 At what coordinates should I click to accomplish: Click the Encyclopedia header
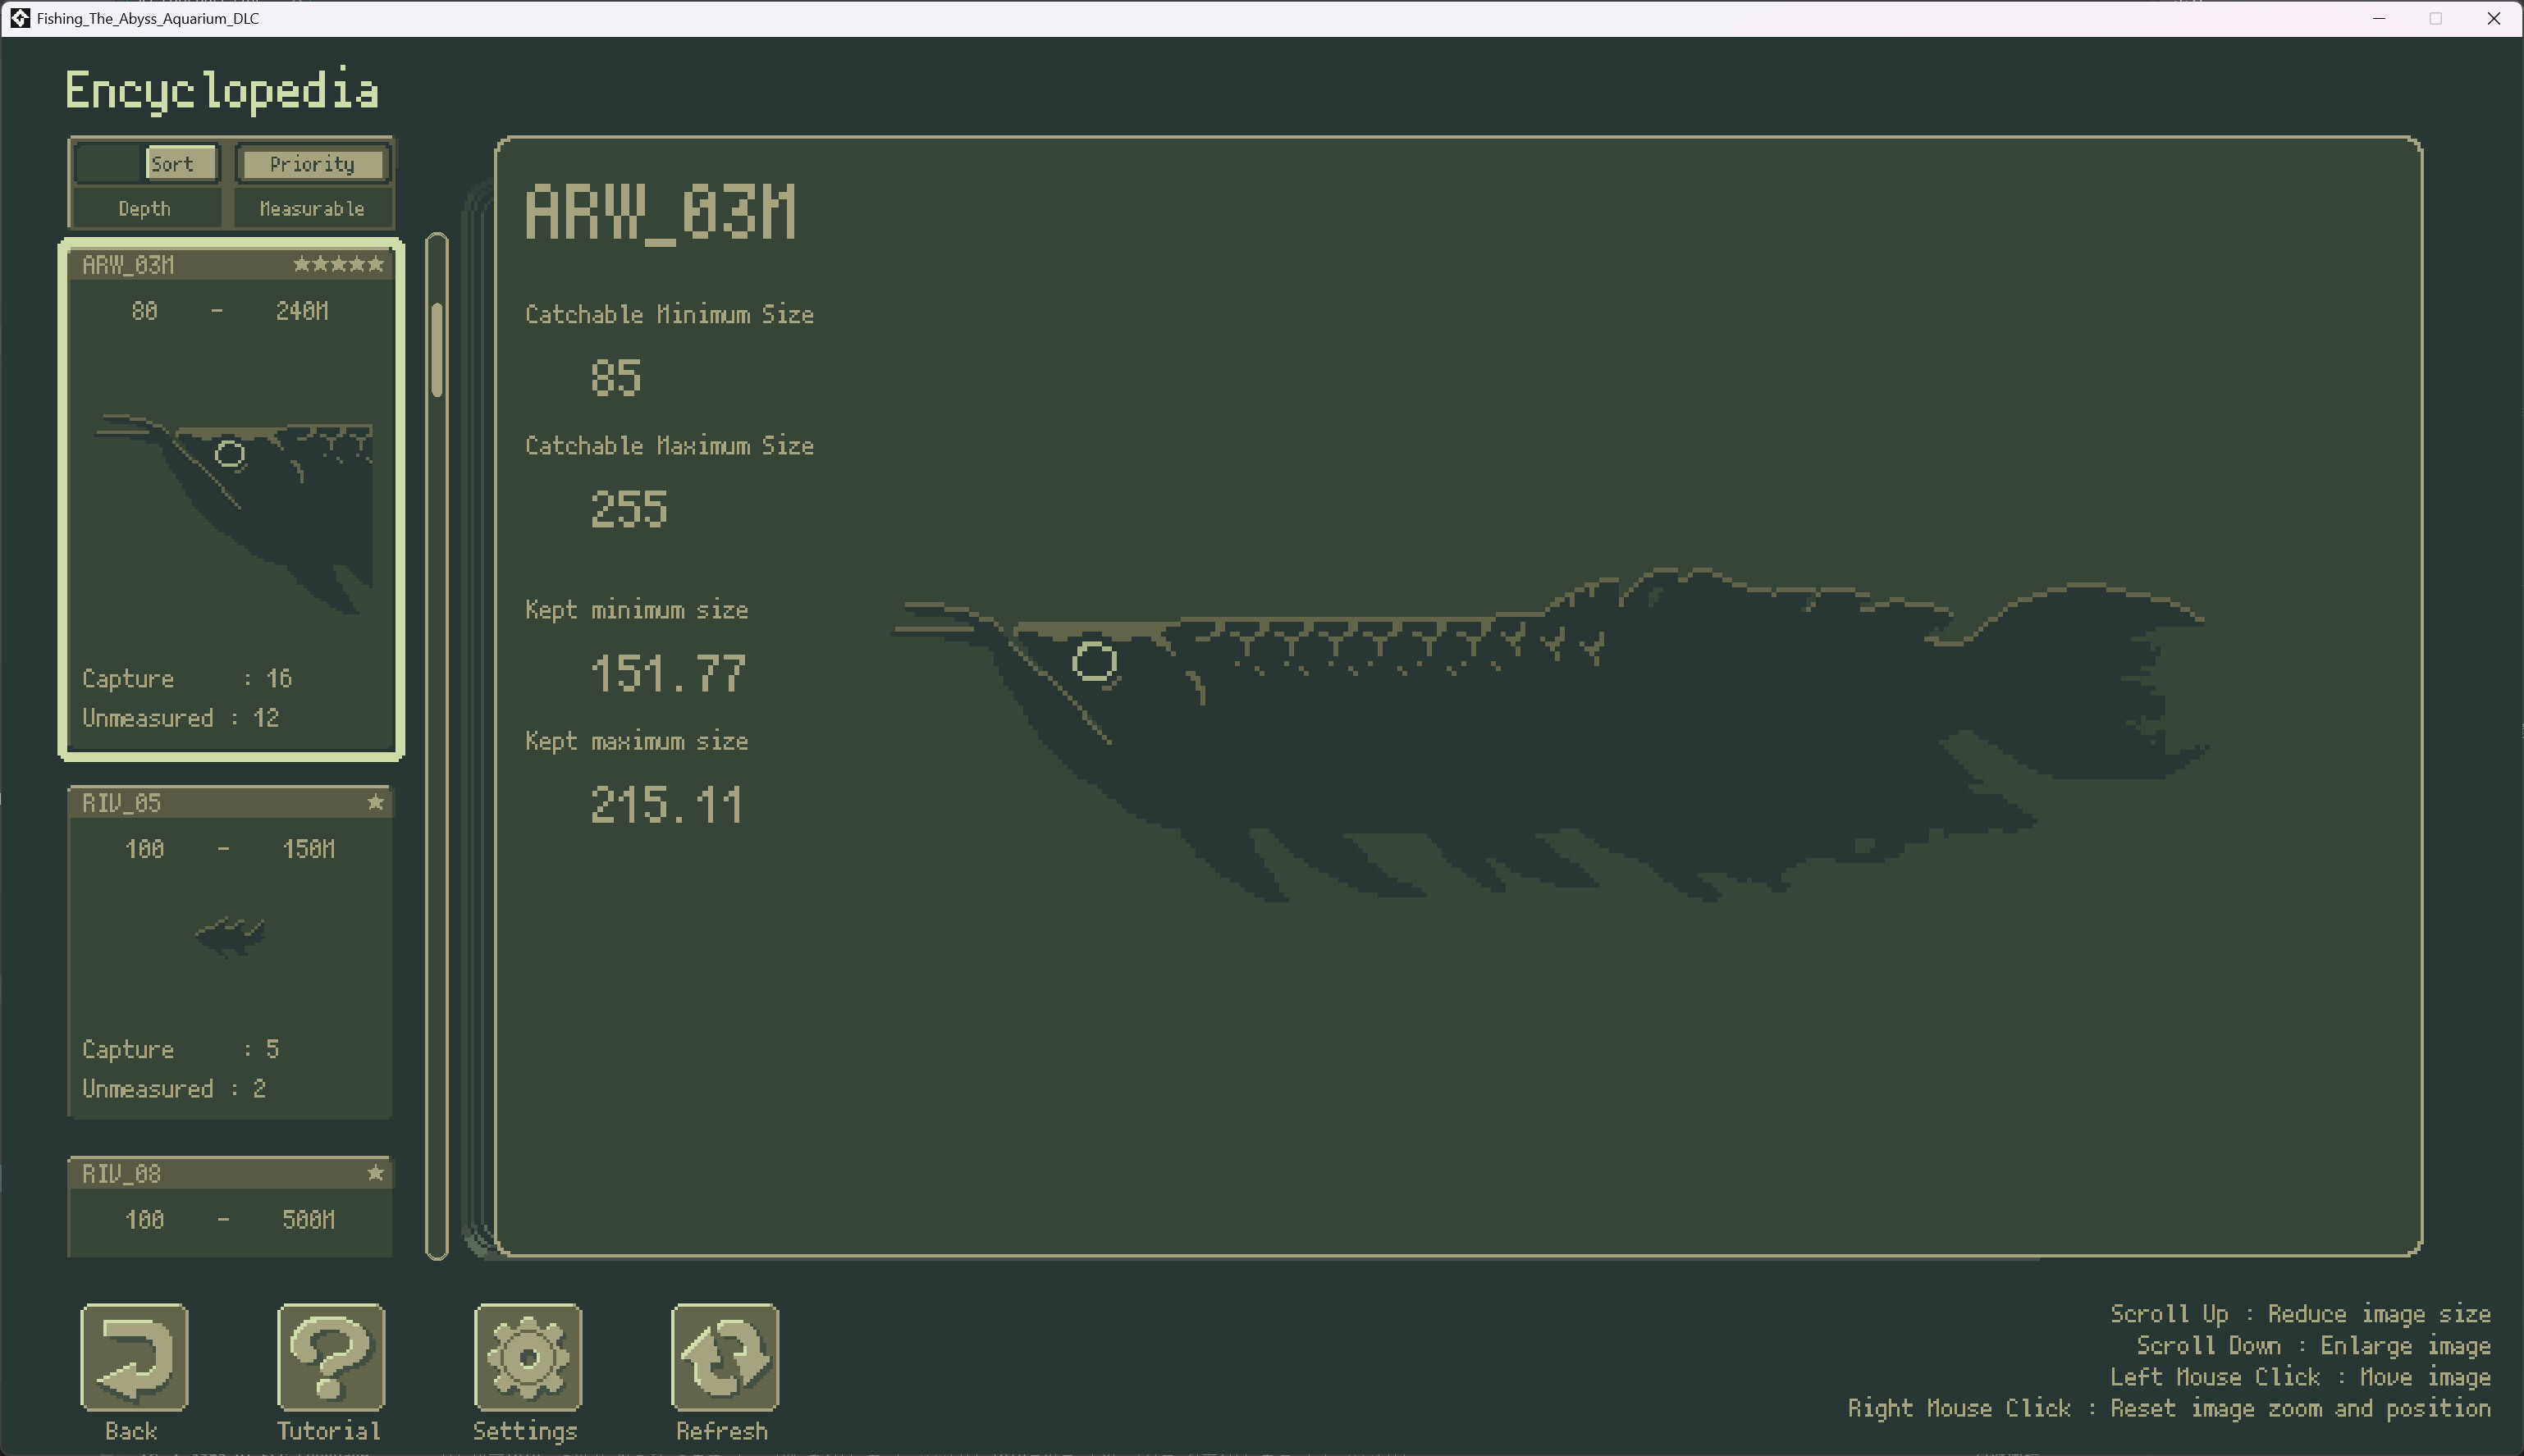tap(221, 90)
